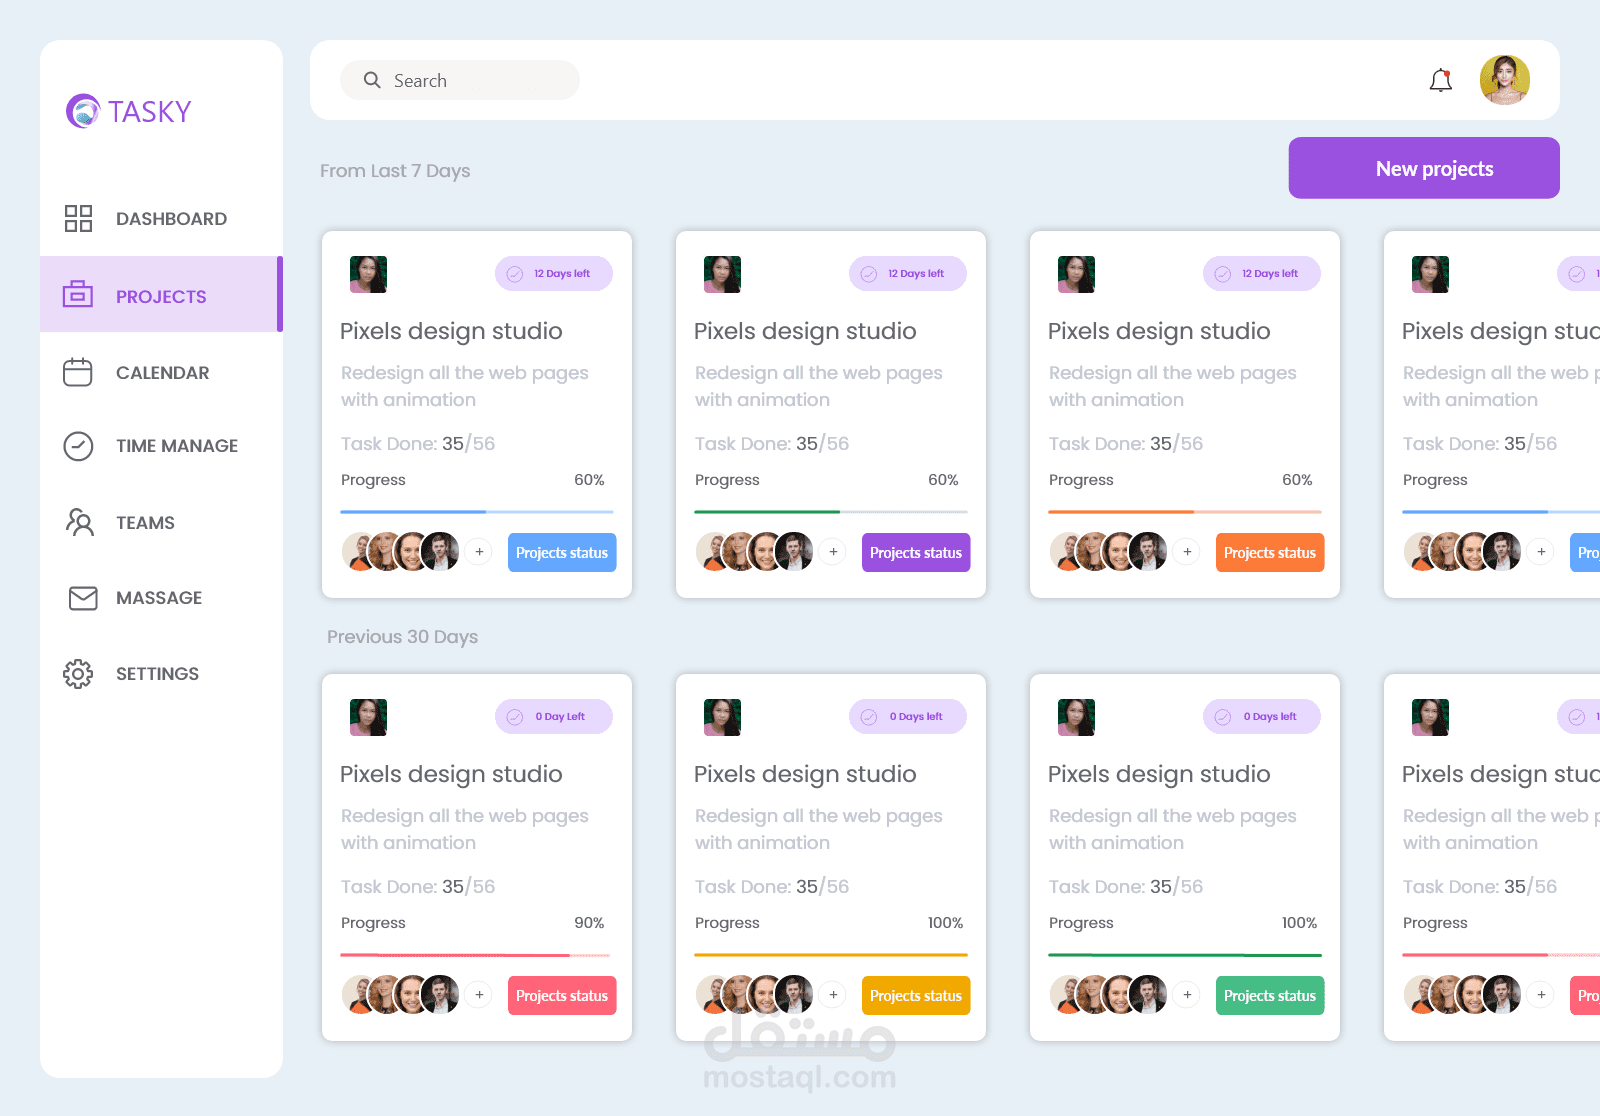Click the orange 60% progress bar
The height and width of the screenshot is (1116, 1600).
pos(1185,512)
